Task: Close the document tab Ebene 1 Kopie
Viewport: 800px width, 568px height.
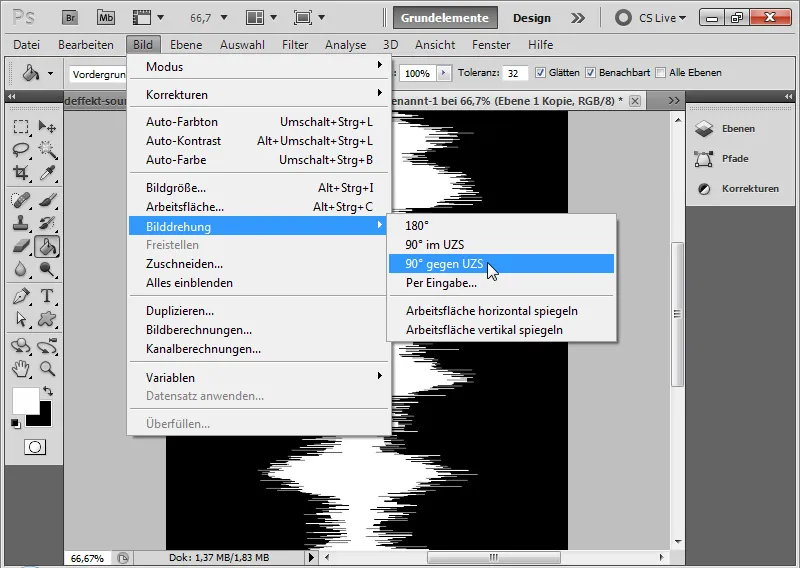Action: [x=635, y=101]
